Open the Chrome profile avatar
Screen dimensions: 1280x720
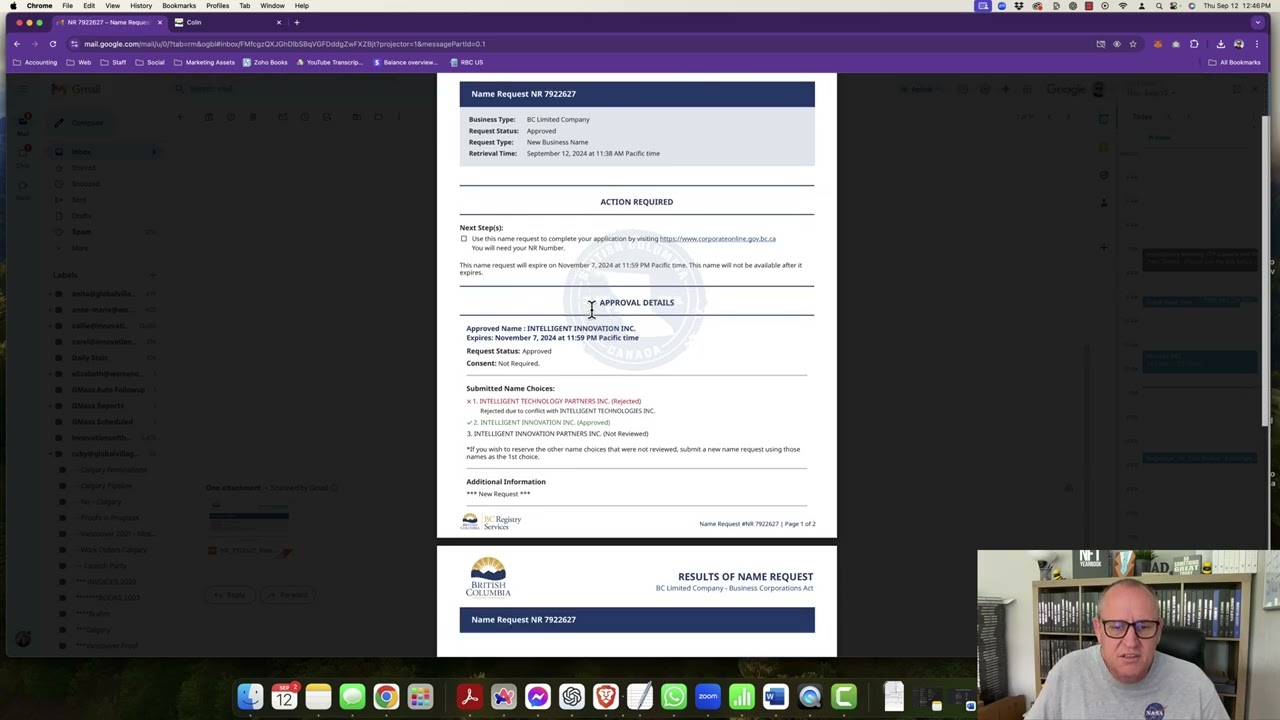(1239, 44)
